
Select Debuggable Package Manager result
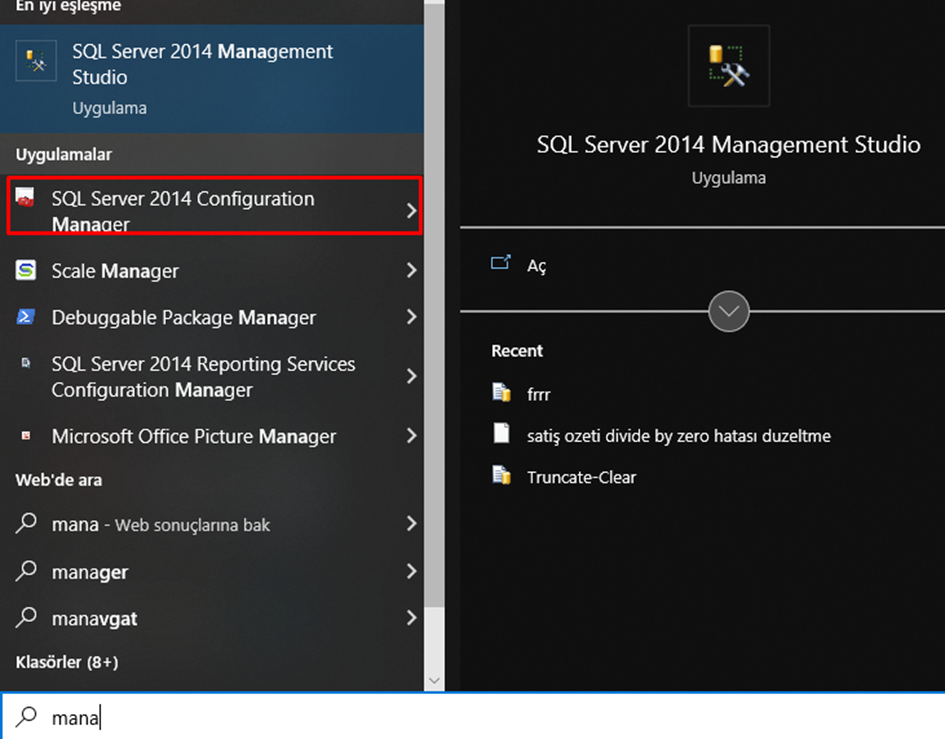pyautogui.click(x=212, y=317)
